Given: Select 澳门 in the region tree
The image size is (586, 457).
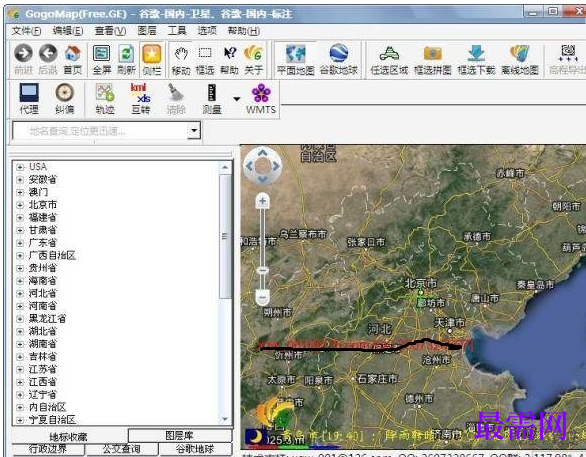Looking at the screenshot, I should pos(38,192).
